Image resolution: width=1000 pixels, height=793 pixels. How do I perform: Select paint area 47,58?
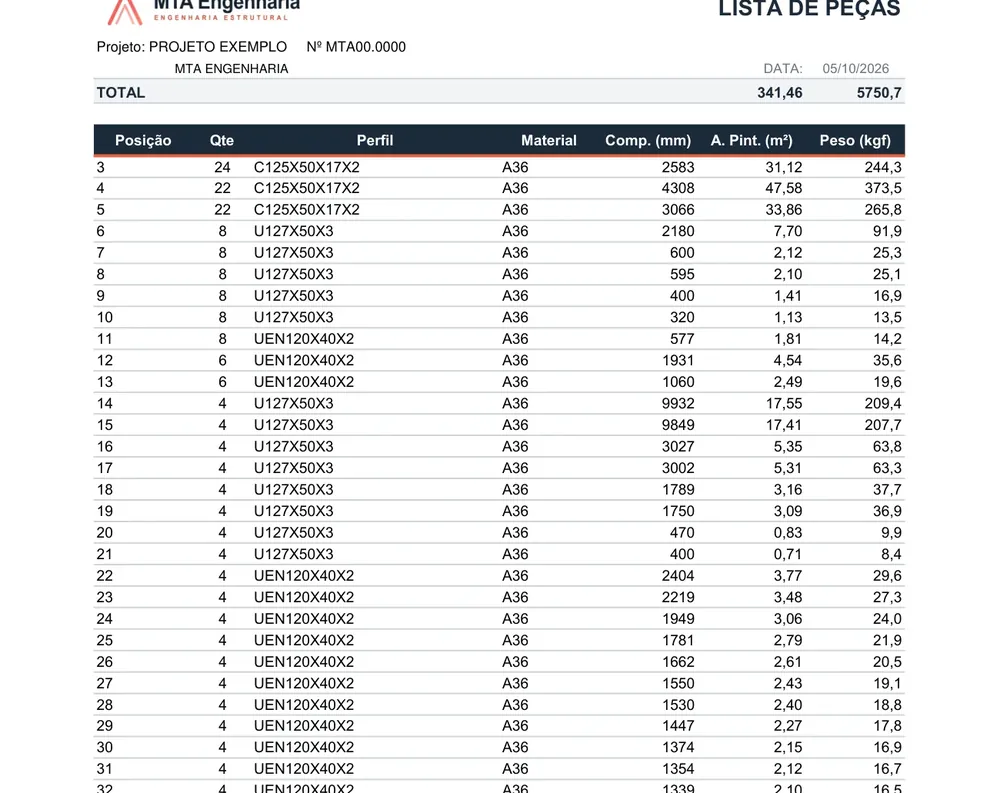pyautogui.click(x=784, y=189)
